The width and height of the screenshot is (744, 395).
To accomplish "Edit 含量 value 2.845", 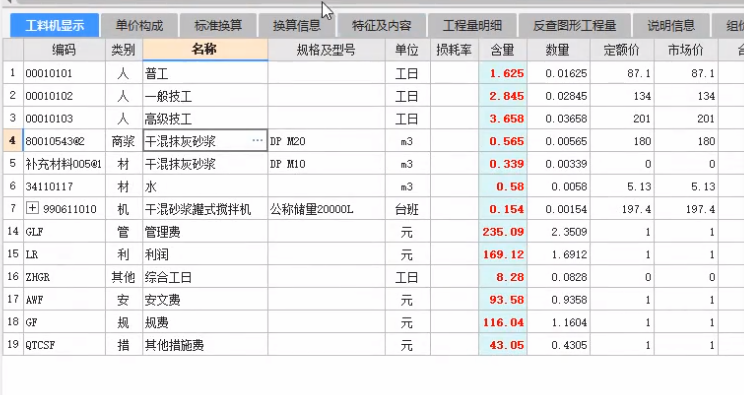I will pos(503,96).
